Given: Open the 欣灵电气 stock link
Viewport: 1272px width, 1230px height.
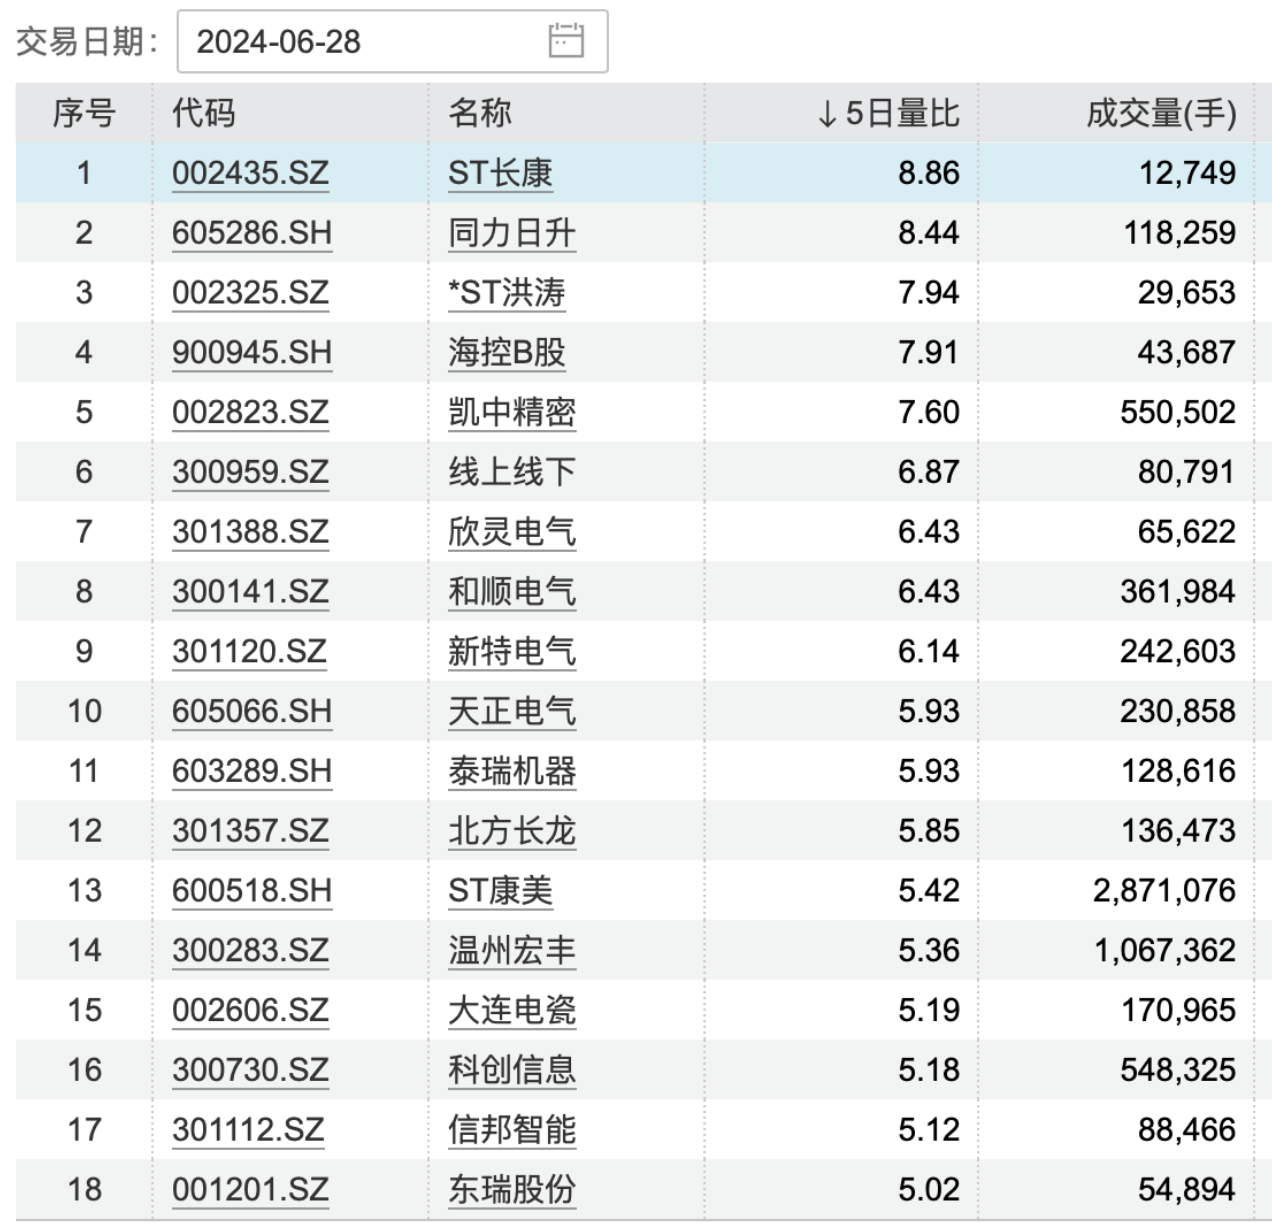Looking at the screenshot, I should coord(512,532).
